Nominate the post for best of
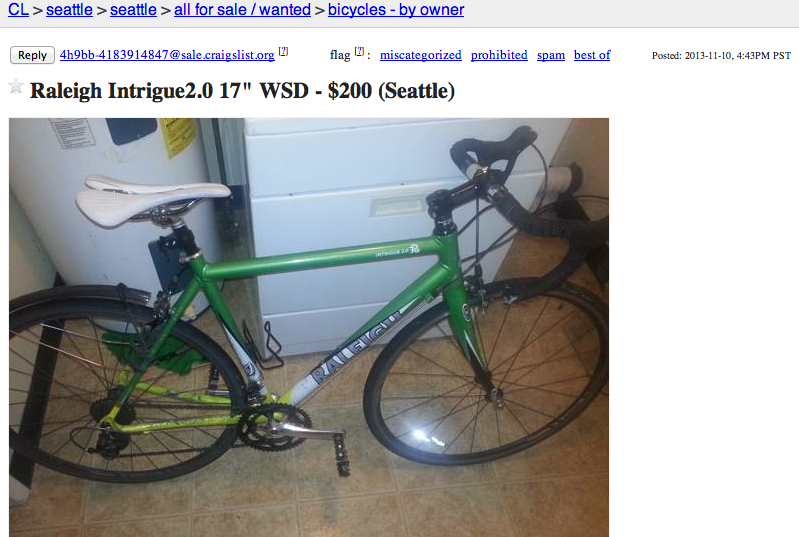This screenshot has width=799, height=537. (592, 55)
